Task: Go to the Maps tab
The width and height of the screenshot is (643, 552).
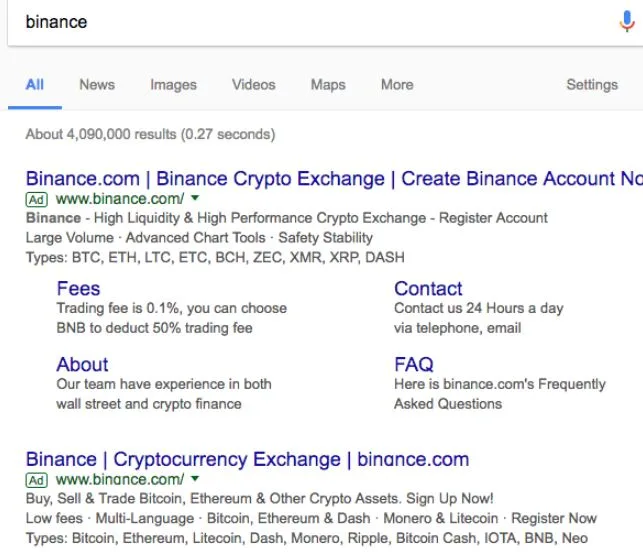Action: [328, 85]
